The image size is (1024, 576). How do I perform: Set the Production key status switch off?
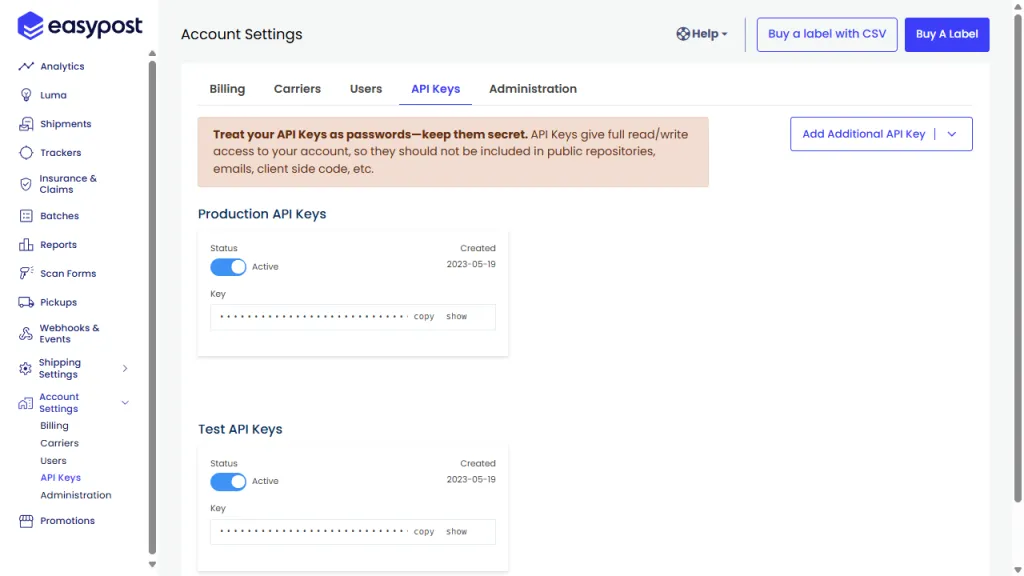pyautogui.click(x=228, y=267)
